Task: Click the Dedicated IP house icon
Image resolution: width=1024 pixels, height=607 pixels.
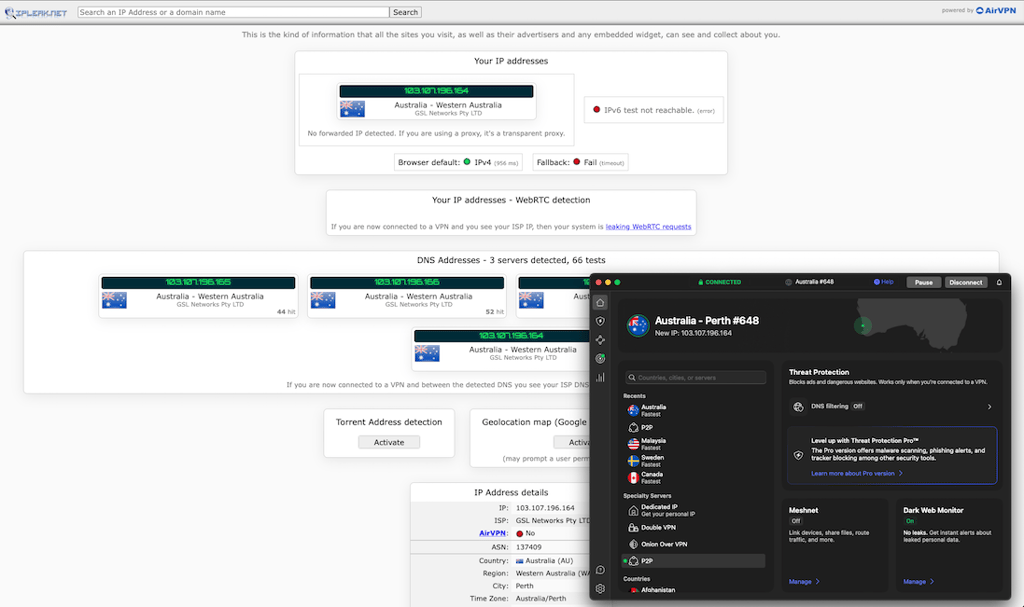Action: 633,510
